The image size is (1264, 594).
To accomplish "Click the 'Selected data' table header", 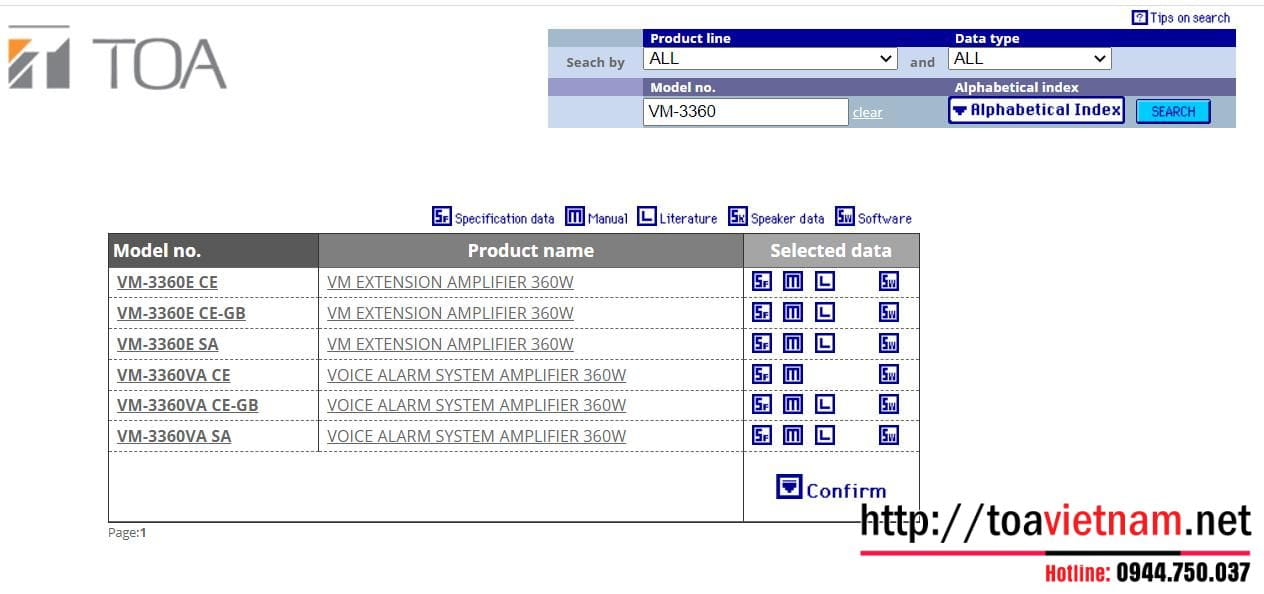I will click(x=831, y=251).
